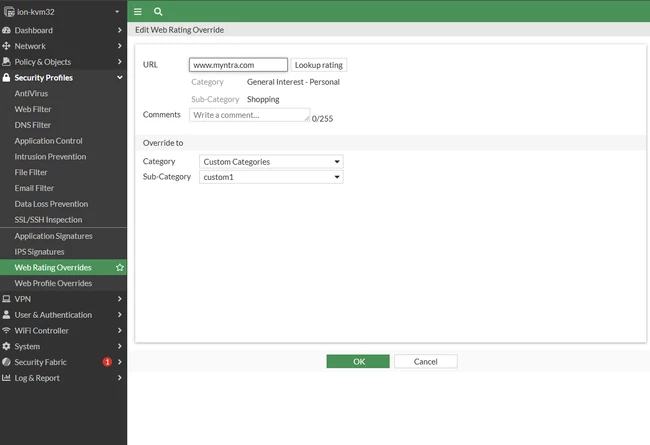Image resolution: width=650 pixels, height=445 pixels.
Task: Open the search magnifier icon
Action: pos(158,12)
